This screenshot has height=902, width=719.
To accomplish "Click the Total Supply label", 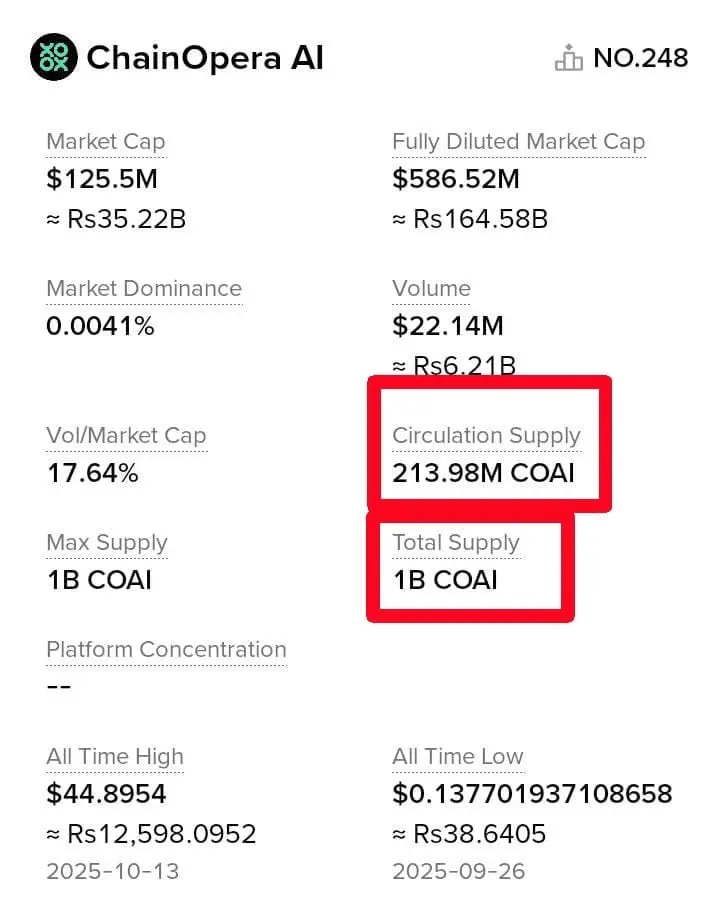I will tap(456, 543).
